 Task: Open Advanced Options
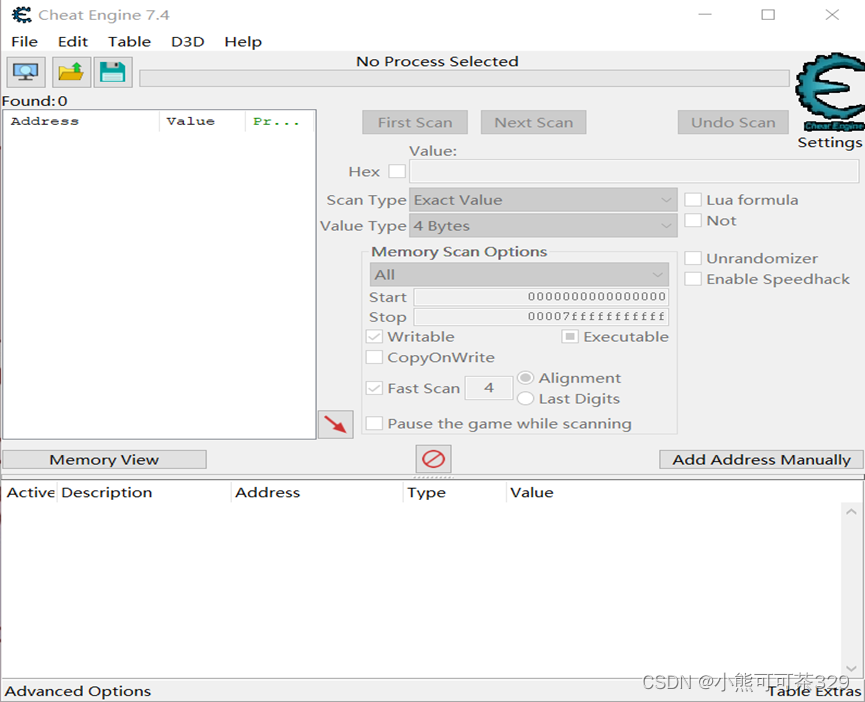tap(78, 691)
